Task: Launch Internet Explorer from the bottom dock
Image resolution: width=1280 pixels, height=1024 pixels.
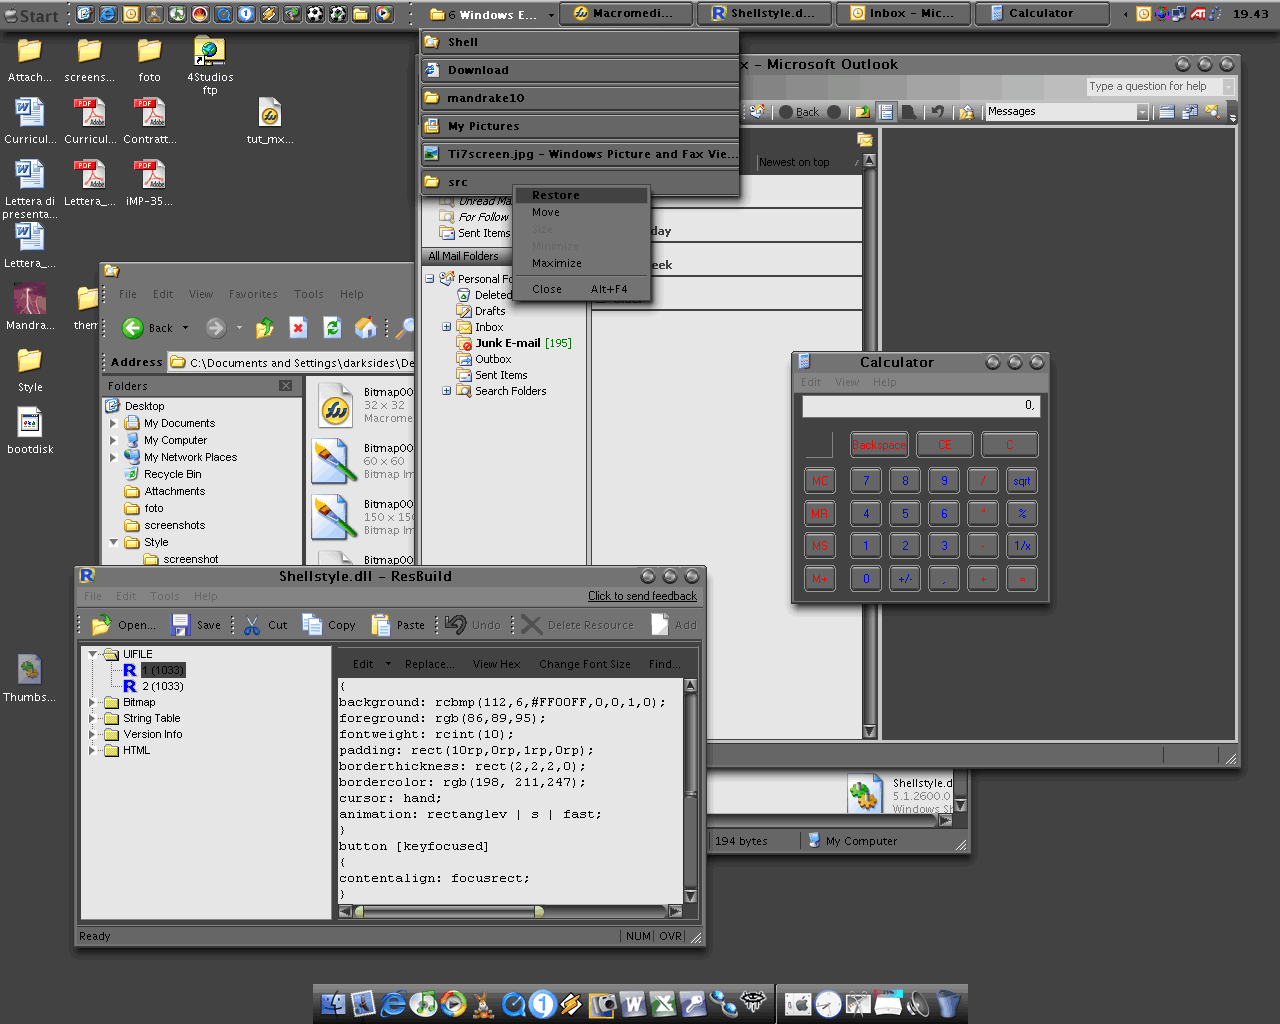Action: tap(394, 1003)
